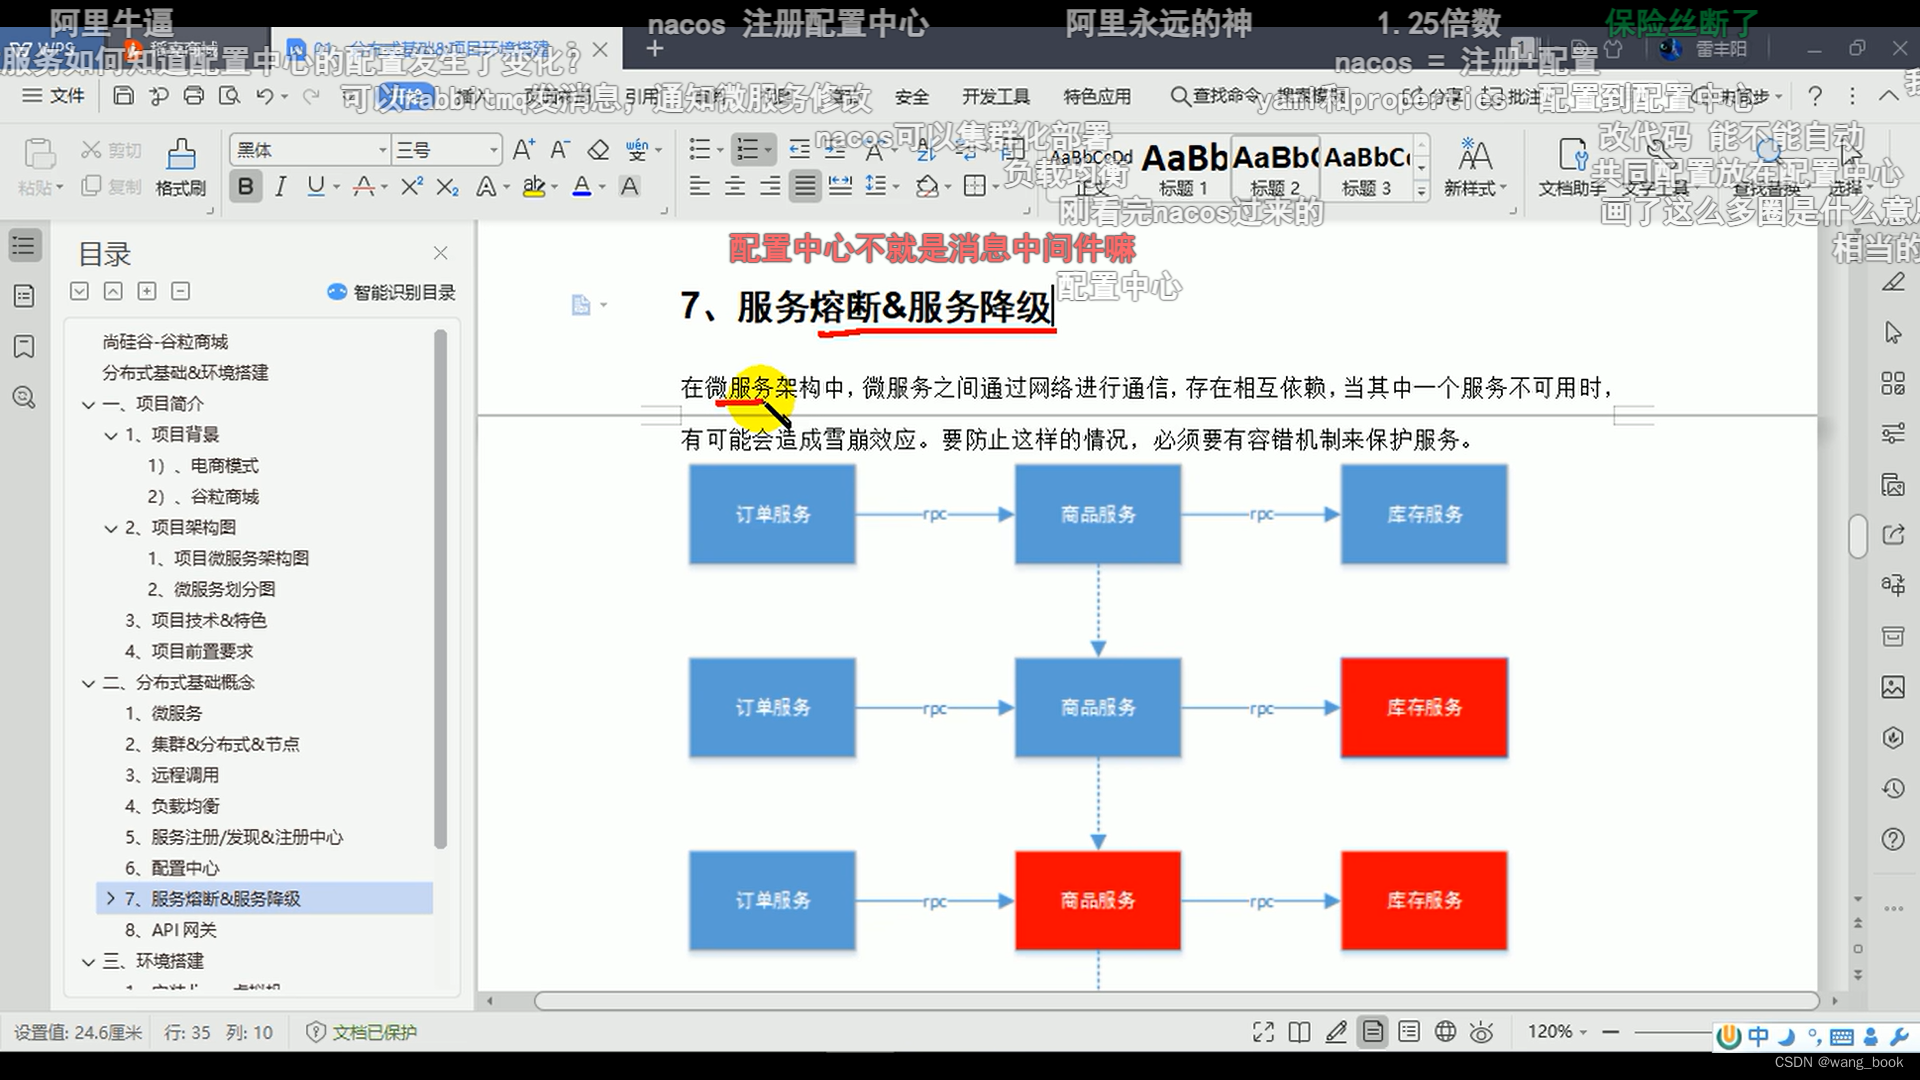Open the 文件 menu

[52, 96]
